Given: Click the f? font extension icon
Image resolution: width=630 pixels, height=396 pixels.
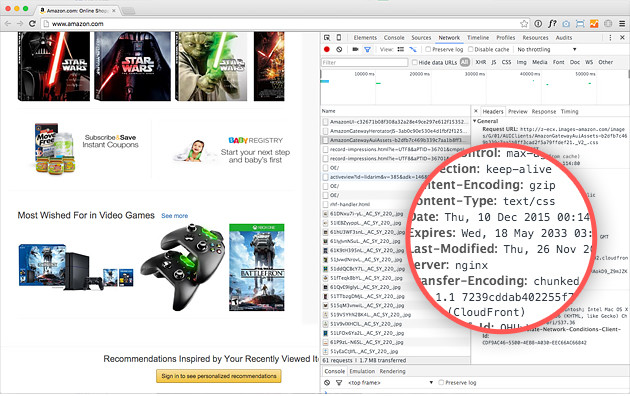Looking at the screenshot, I should 552,24.
